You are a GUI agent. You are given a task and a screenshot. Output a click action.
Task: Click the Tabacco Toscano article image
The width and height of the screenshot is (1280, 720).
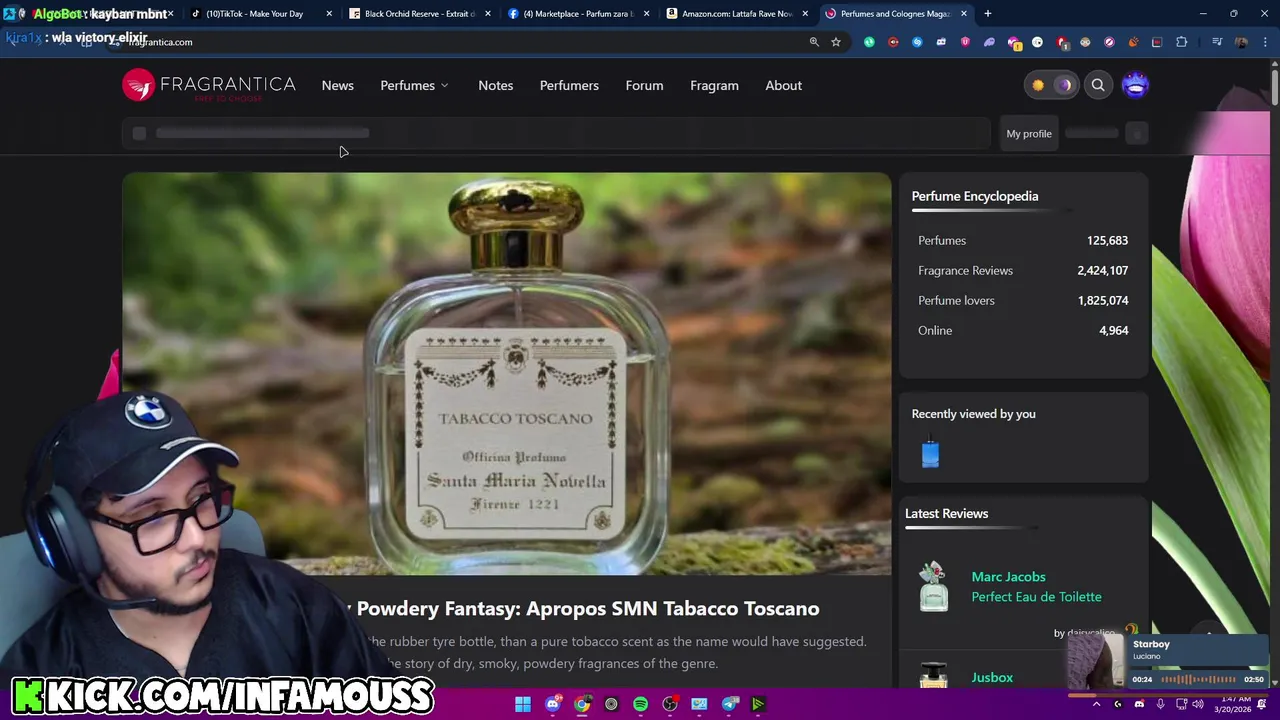(x=507, y=374)
